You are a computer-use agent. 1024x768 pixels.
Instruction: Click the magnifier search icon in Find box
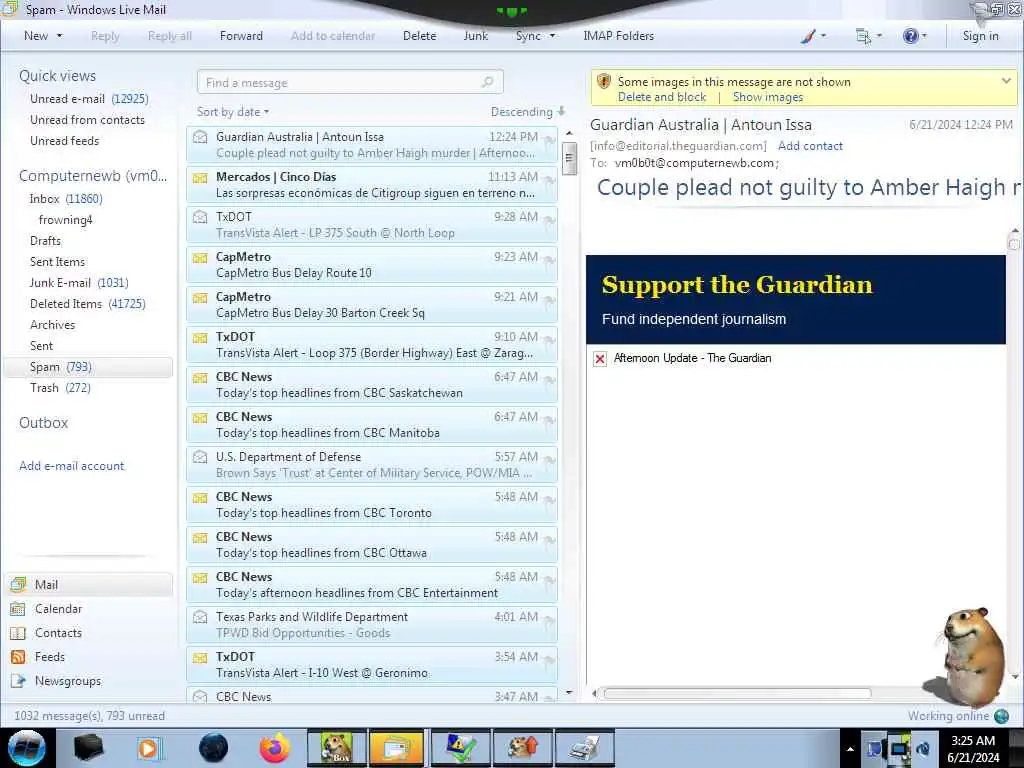(x=487, y=82)
